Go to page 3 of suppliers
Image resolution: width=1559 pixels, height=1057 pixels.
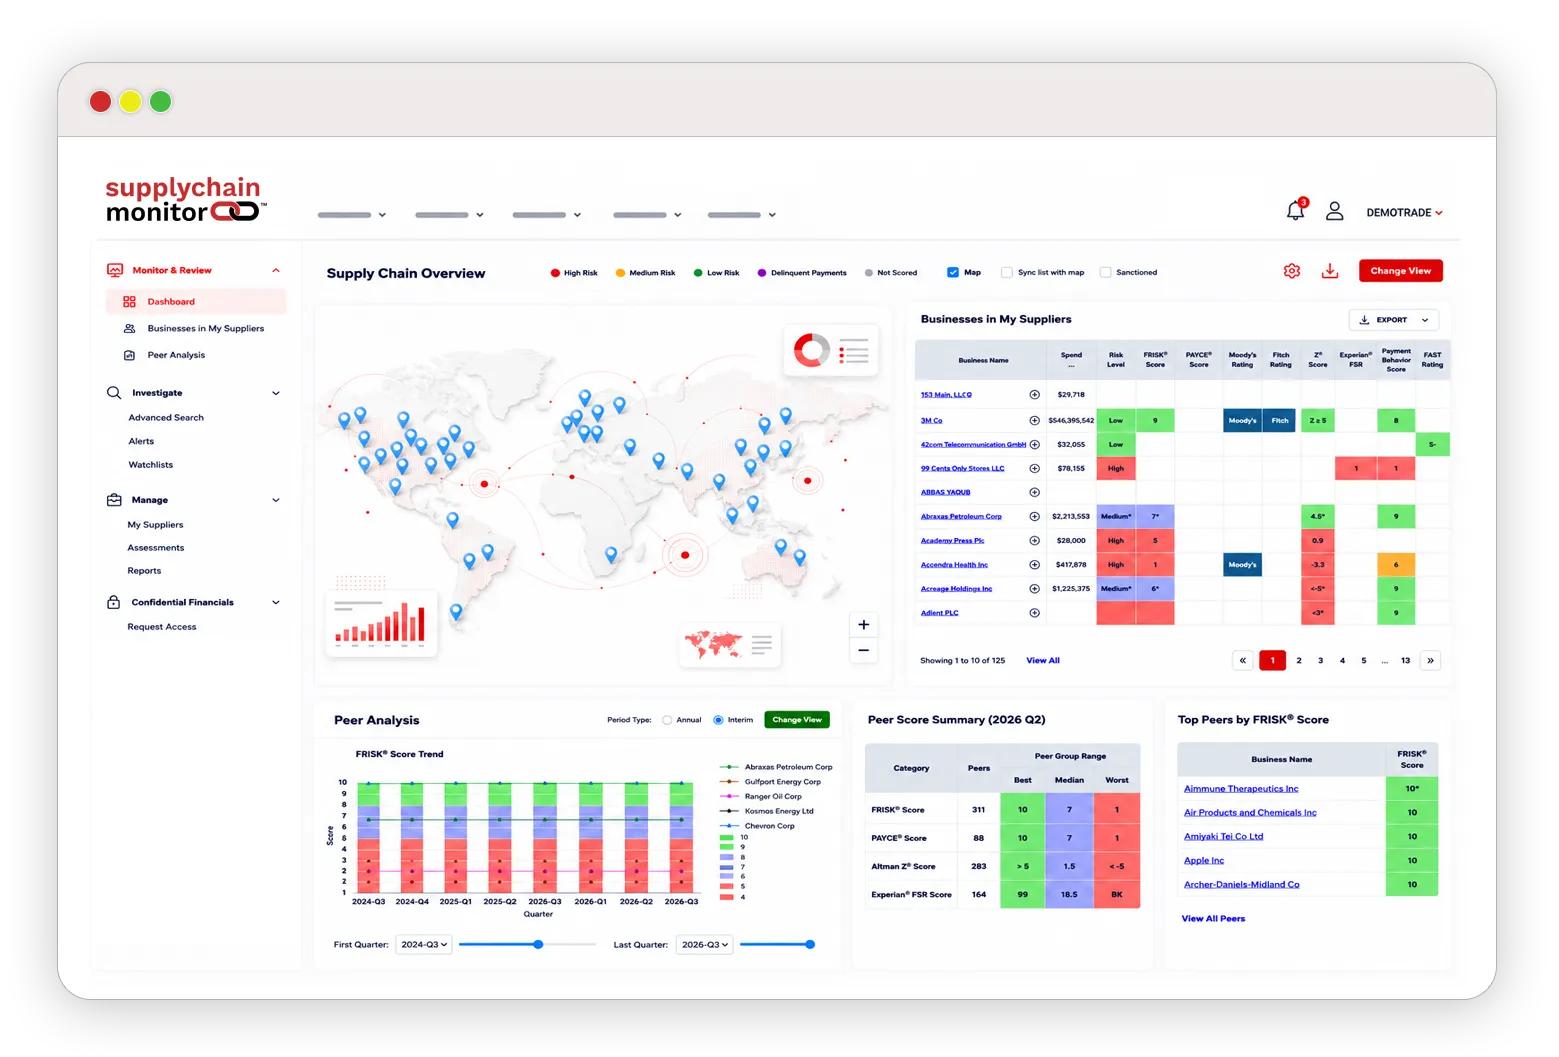[1320, 660]
